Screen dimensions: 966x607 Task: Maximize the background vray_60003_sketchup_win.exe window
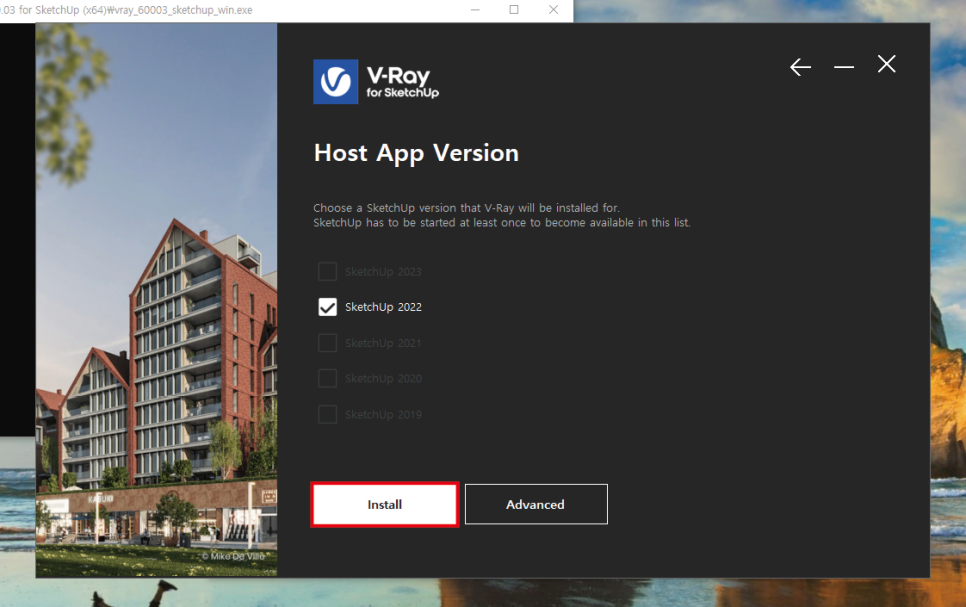(514, 10)
